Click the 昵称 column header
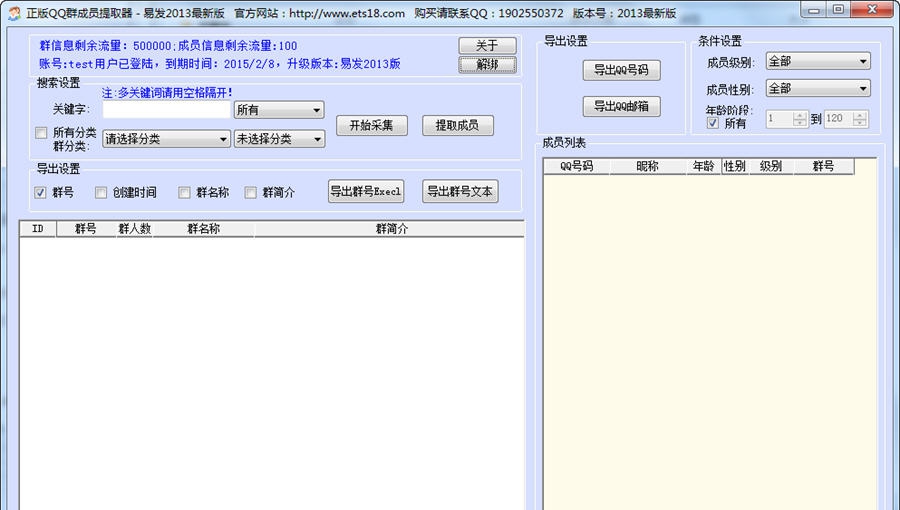Screen dimensions: 900x510 coord(648,166)
